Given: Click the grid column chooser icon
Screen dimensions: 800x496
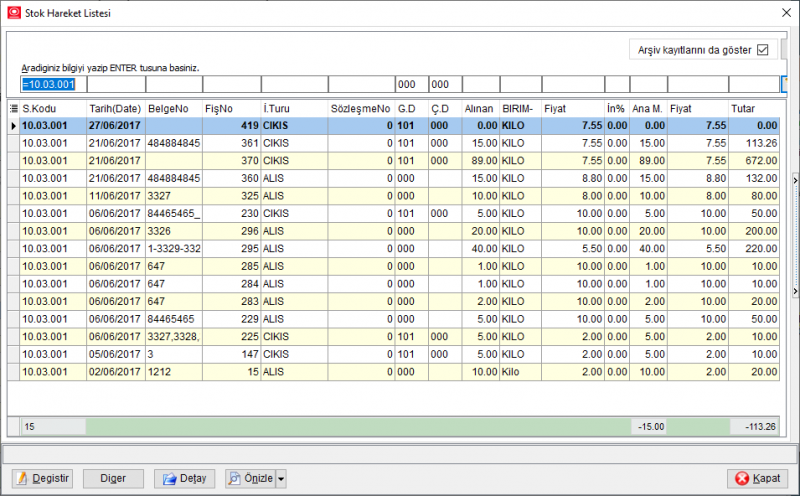Looking at the screenshot, I should (14, 108).
